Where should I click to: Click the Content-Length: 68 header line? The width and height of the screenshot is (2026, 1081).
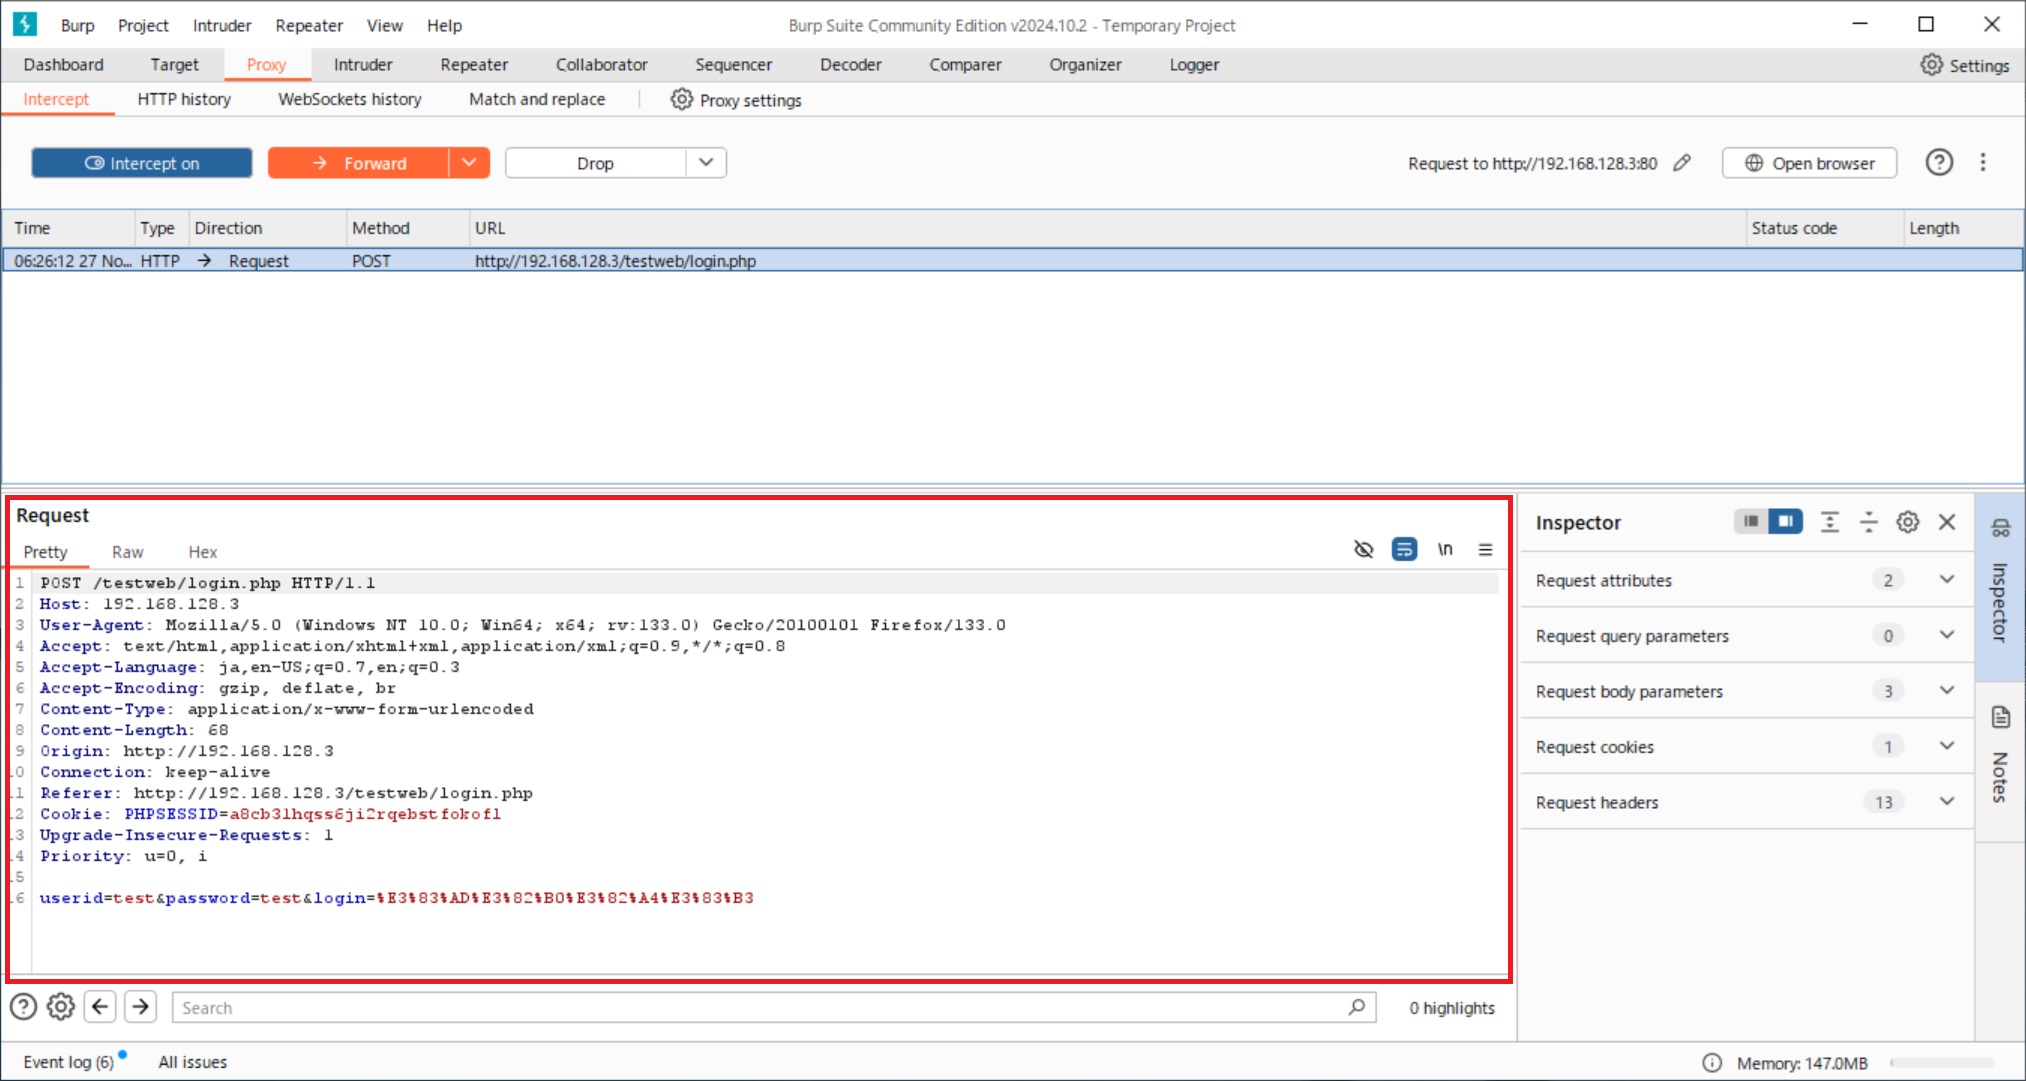click(134, 730)
